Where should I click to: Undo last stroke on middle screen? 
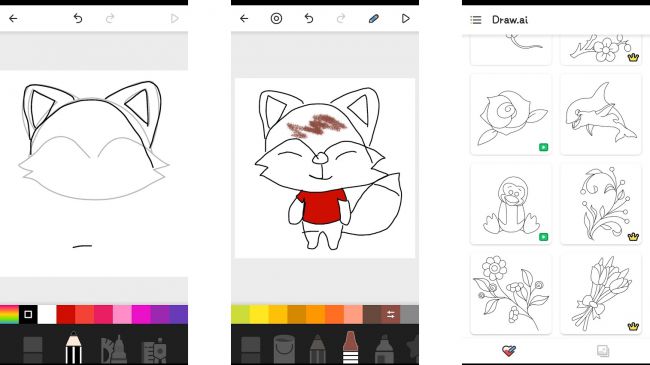click(309, 18)
